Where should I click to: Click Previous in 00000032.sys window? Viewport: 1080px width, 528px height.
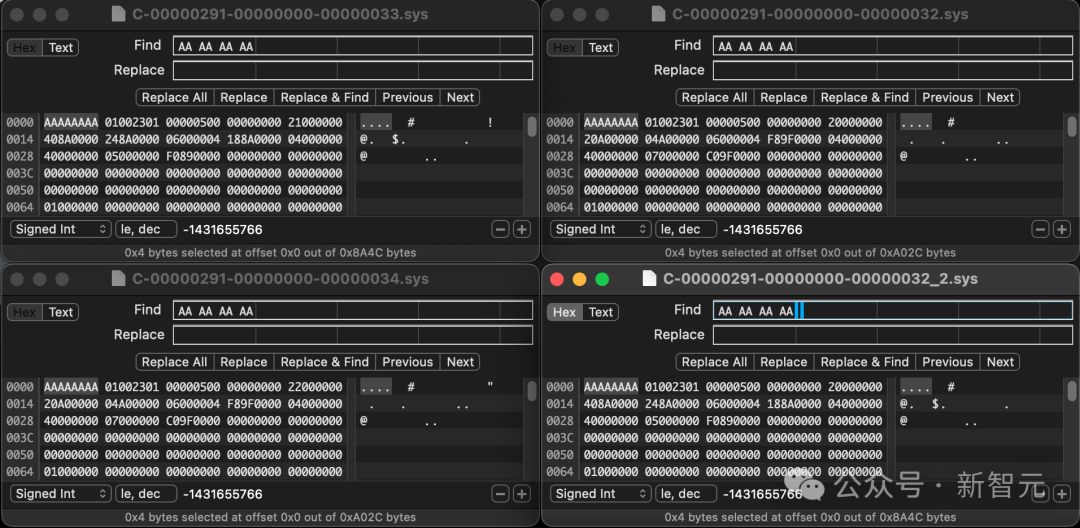tap(948, 98)
